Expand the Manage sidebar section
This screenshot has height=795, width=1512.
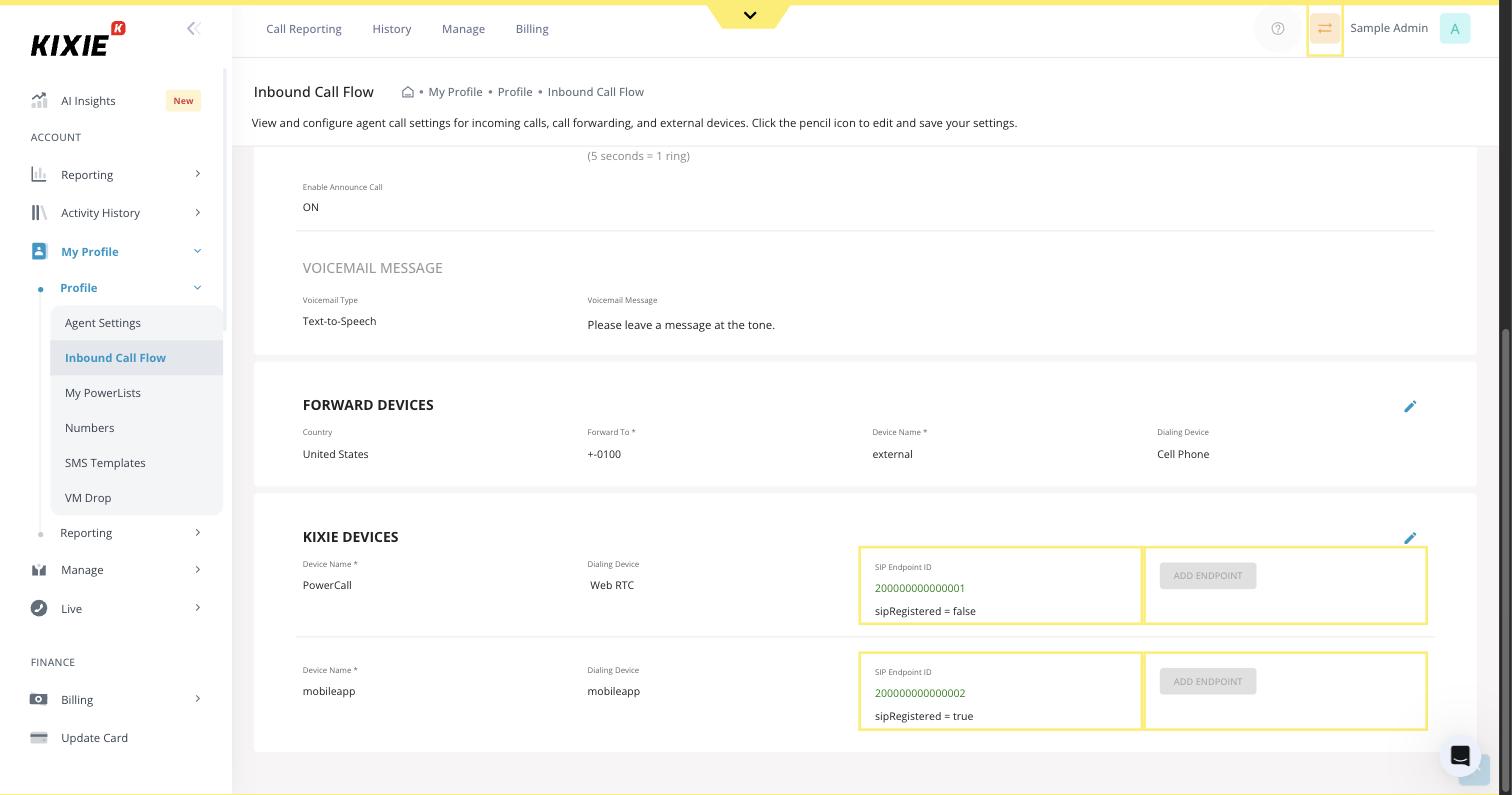[x=197, y=570]
